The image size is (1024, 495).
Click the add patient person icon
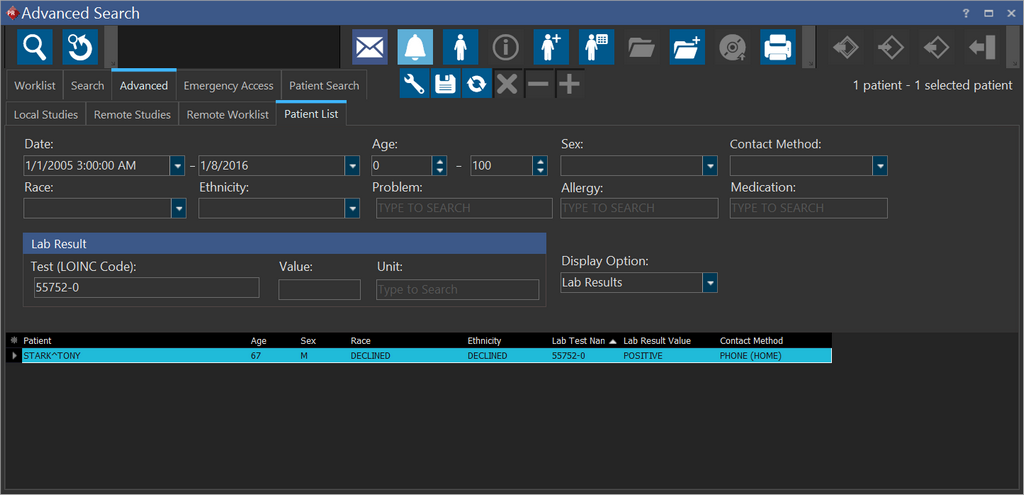coord(551,47)
